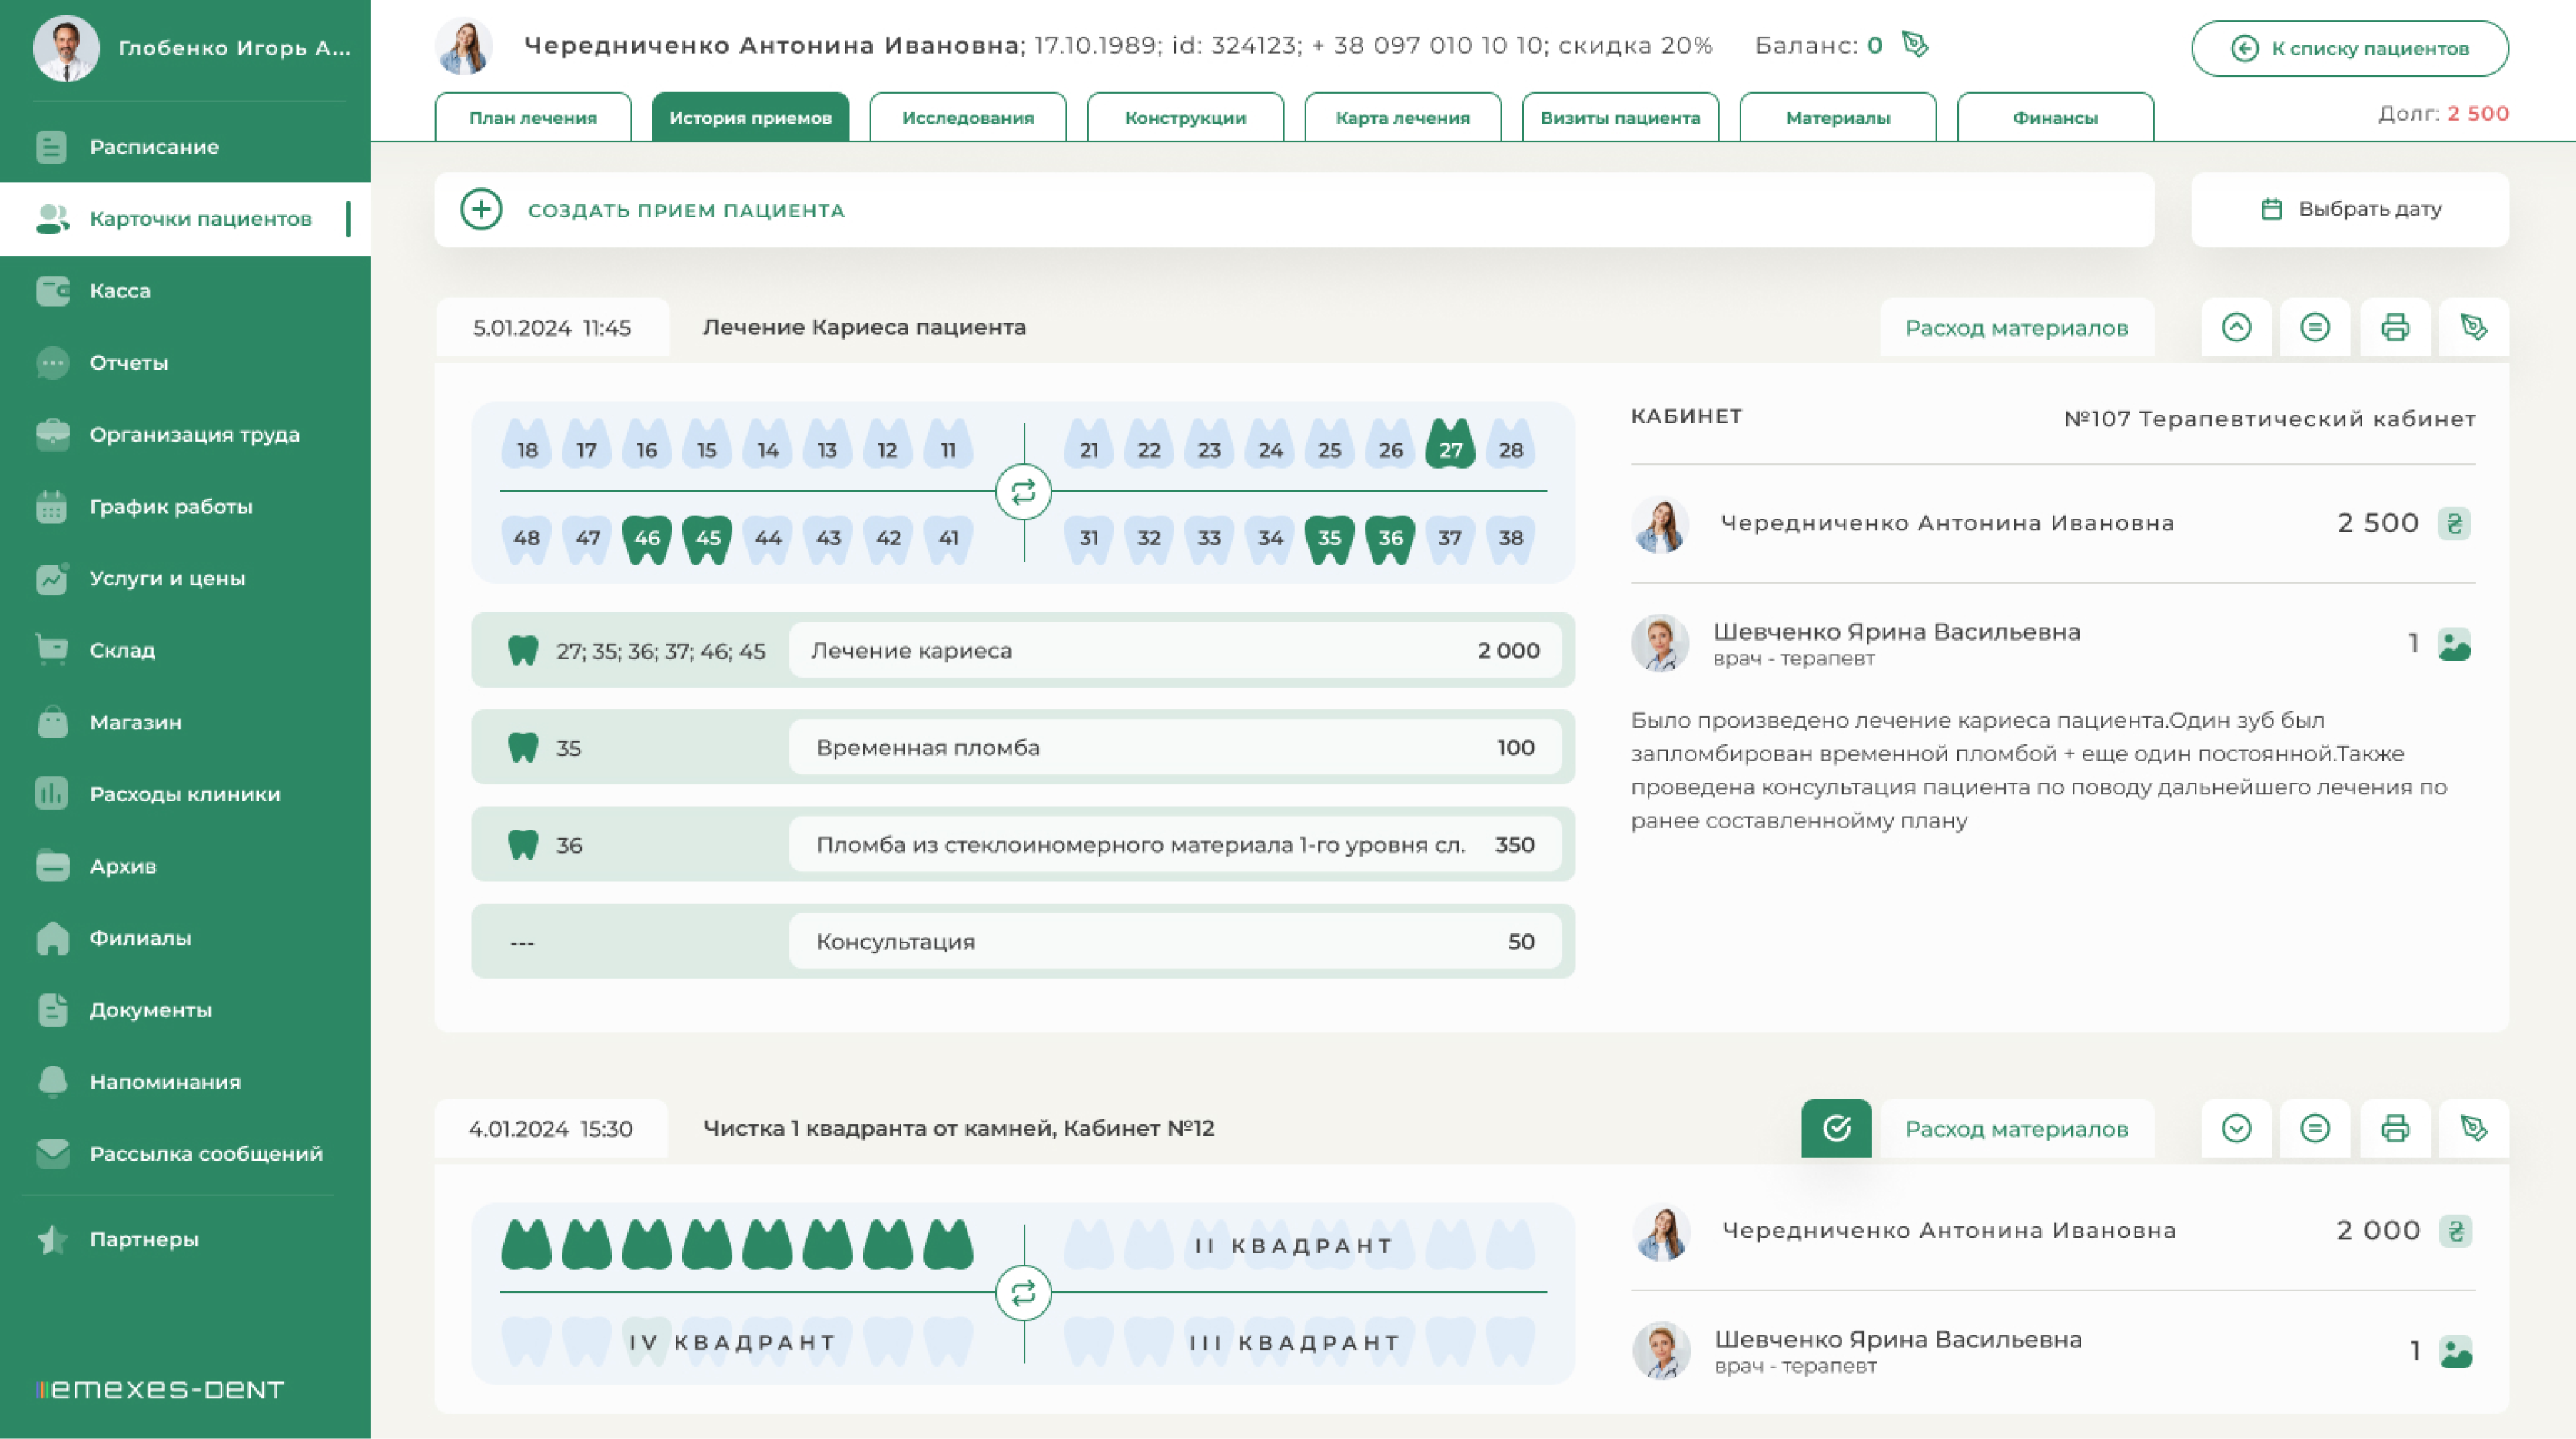This screenshot has height=1439, width=2576.
Task: Select the III КВАДРАНТ teeth region
Action: pyautogui.click(x=1294, y=1342)
